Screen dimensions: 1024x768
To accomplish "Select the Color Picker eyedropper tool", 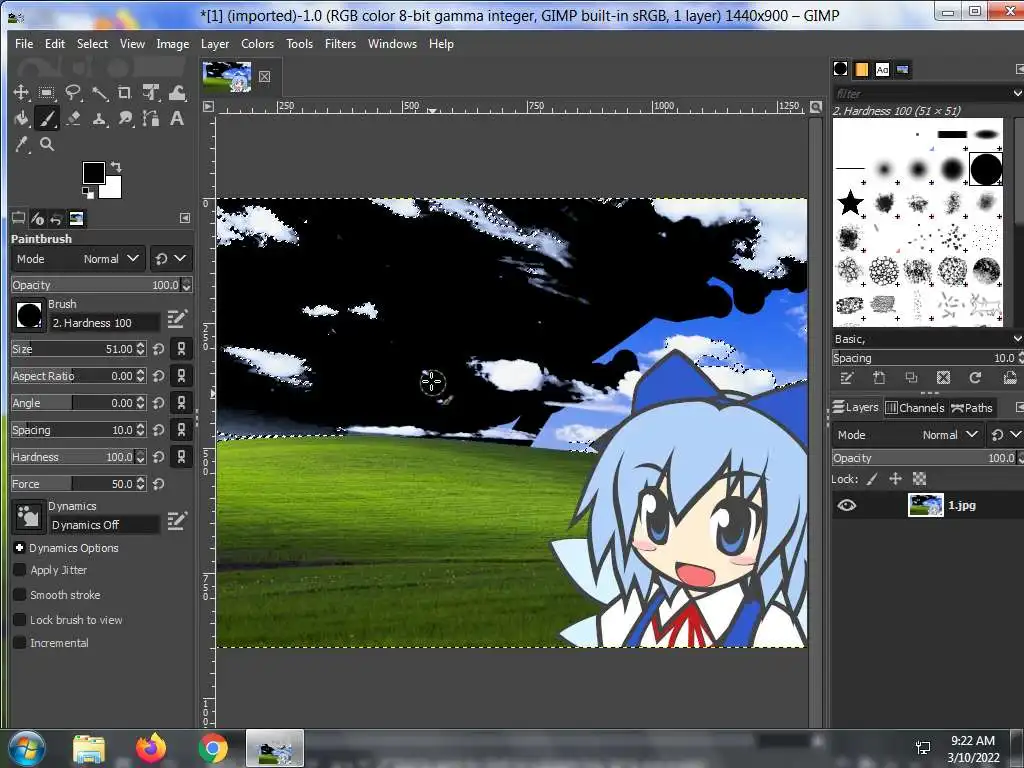I will pos(21,144).
